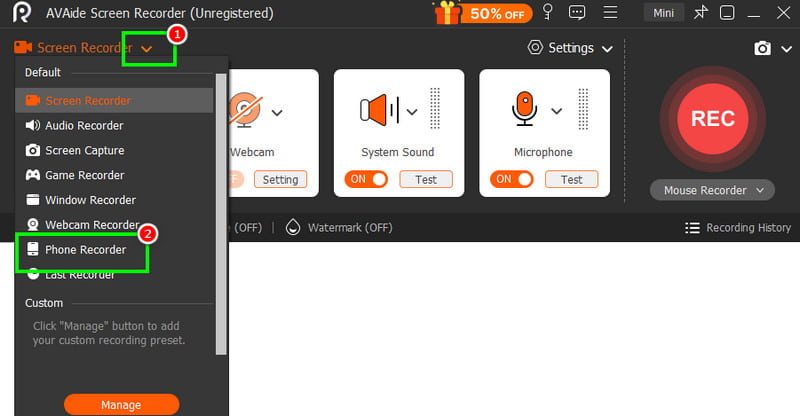Test the System Sound

(x=426, y=180)
